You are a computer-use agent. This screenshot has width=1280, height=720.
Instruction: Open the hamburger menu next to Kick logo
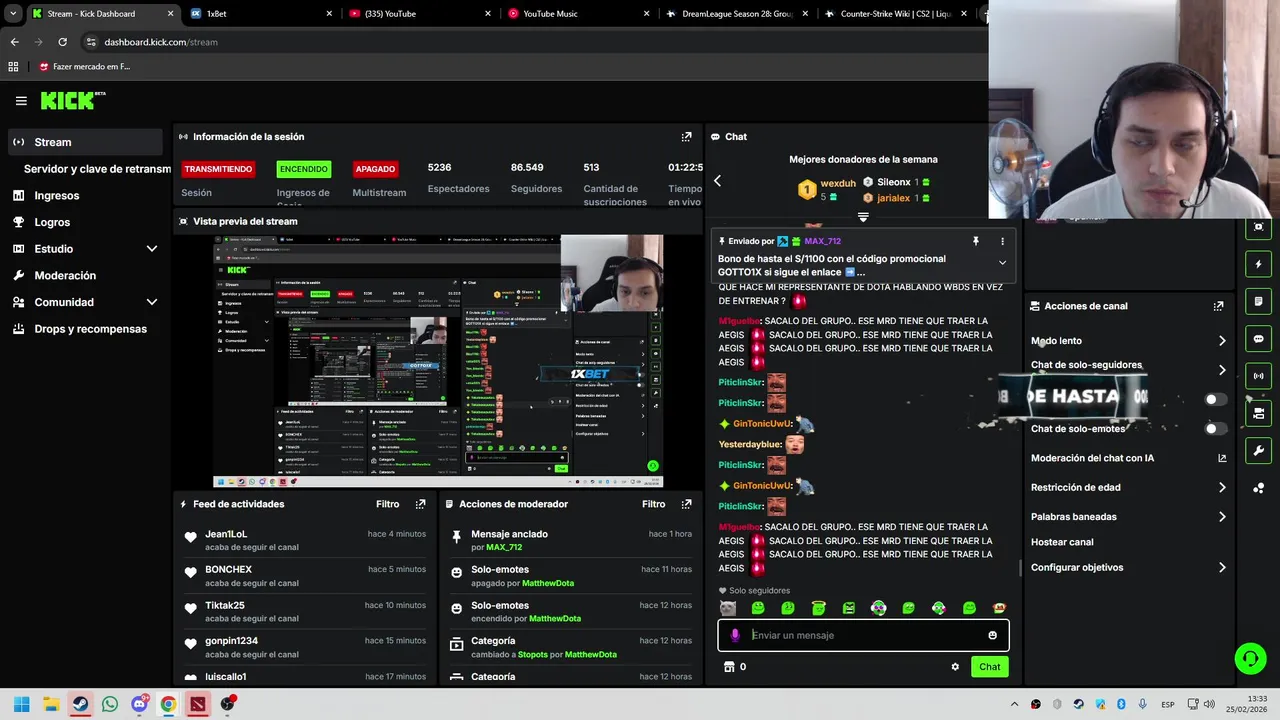[21, 100]
